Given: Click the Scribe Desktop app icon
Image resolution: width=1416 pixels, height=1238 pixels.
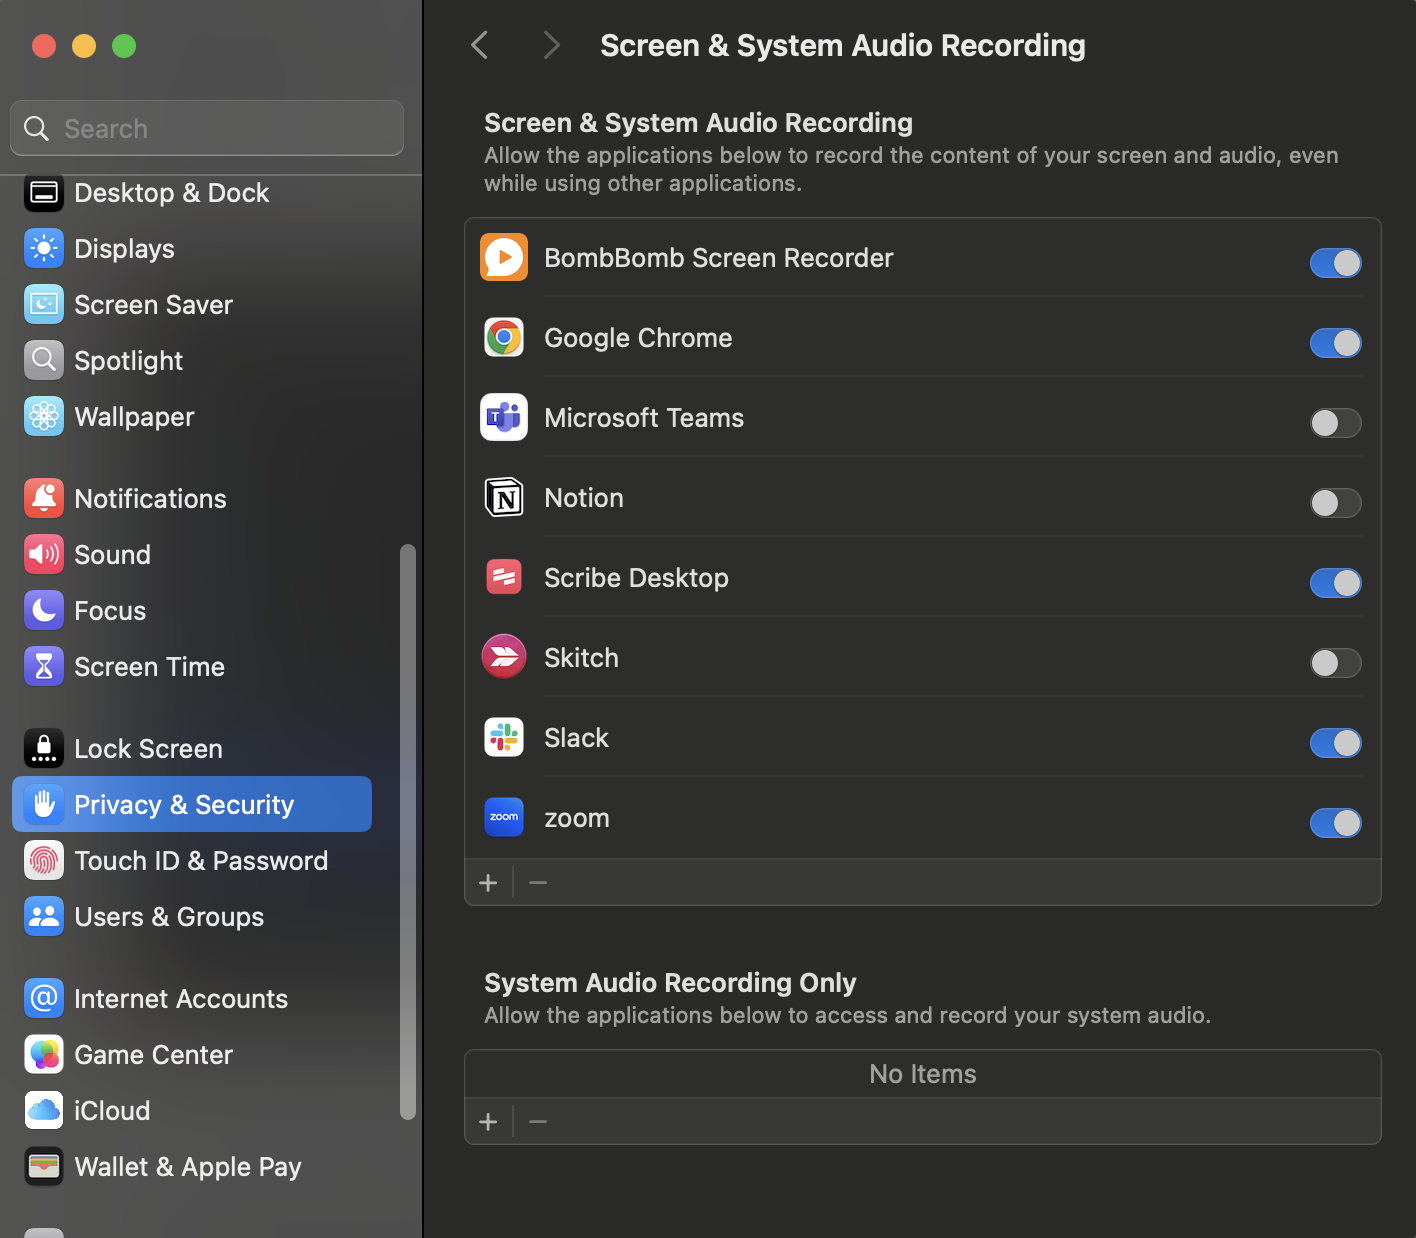Looking at the screenshot, I should (x=504, y=578).
